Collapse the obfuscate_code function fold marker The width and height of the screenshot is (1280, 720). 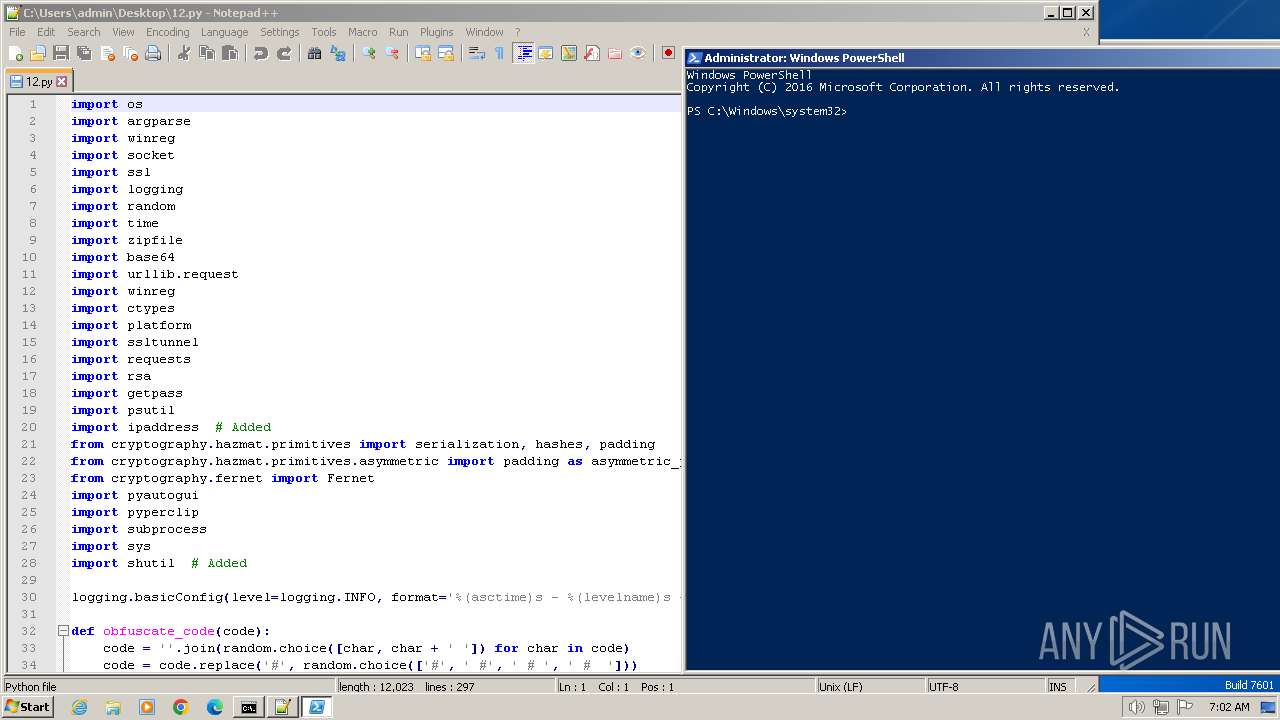click(x=62, y=631)
